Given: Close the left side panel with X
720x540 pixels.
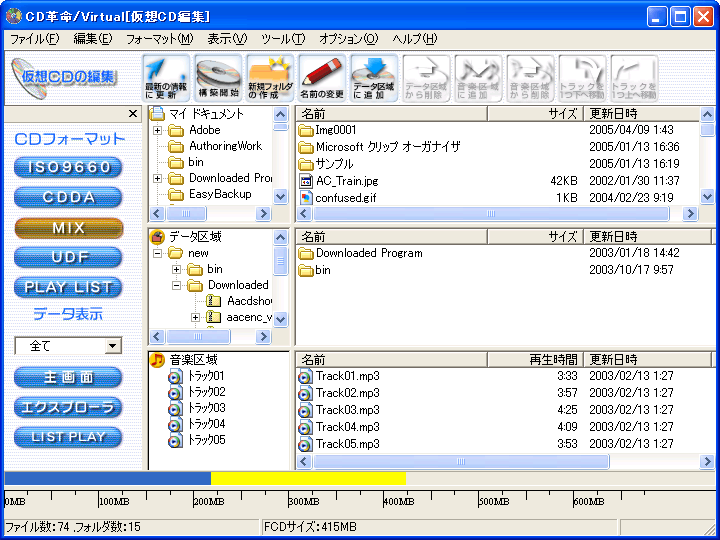Looking at the screenshot, I should pyautogui.click(x=133, y=113).
